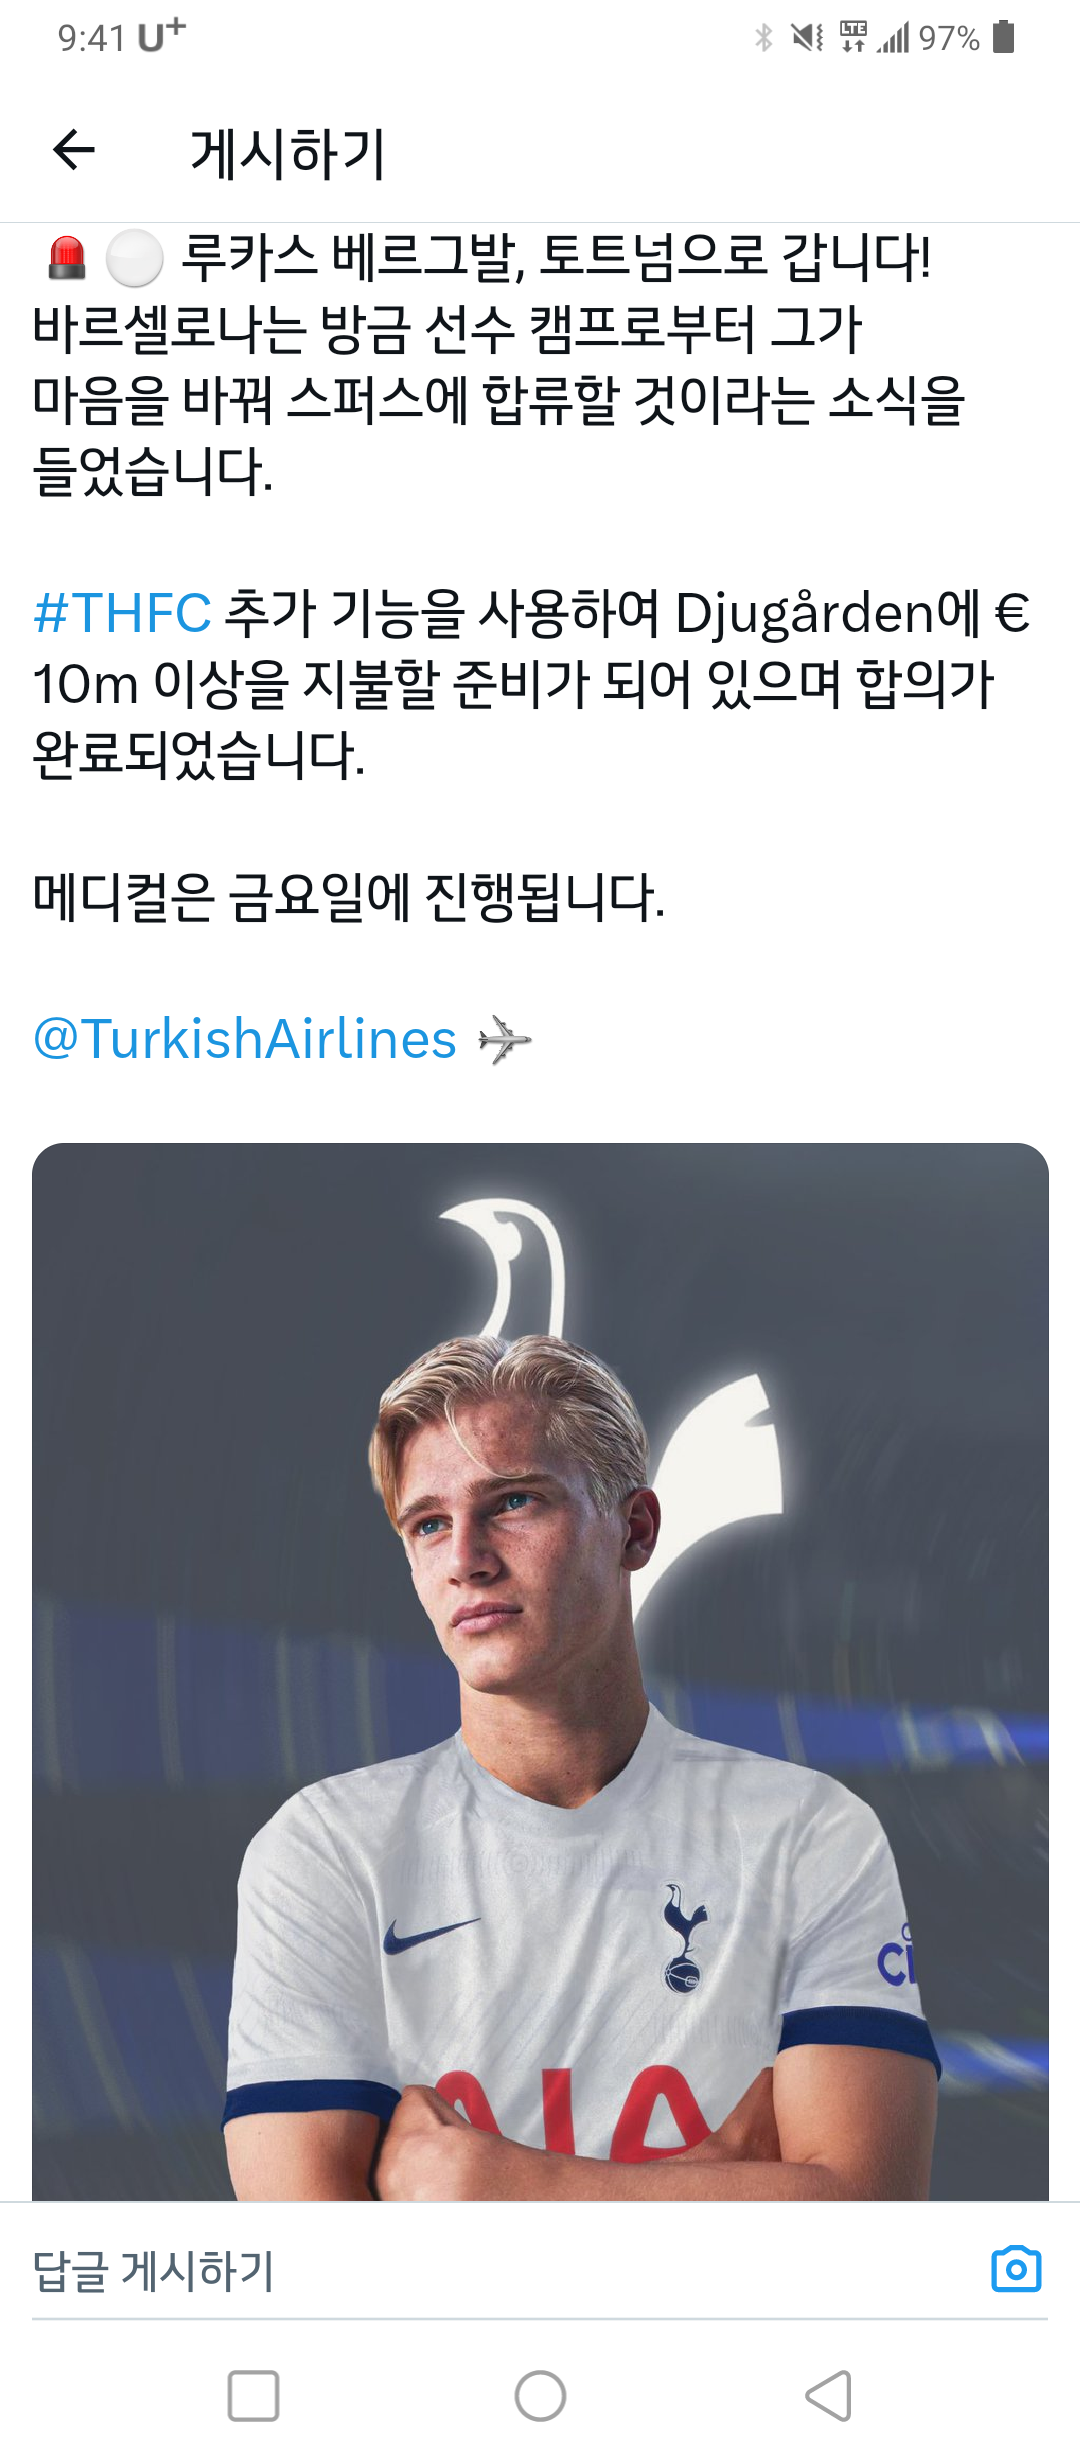Viewport: 1080px width, 2460px height.
Task: Tap the red siren emoji
Action: click(67, 258)
